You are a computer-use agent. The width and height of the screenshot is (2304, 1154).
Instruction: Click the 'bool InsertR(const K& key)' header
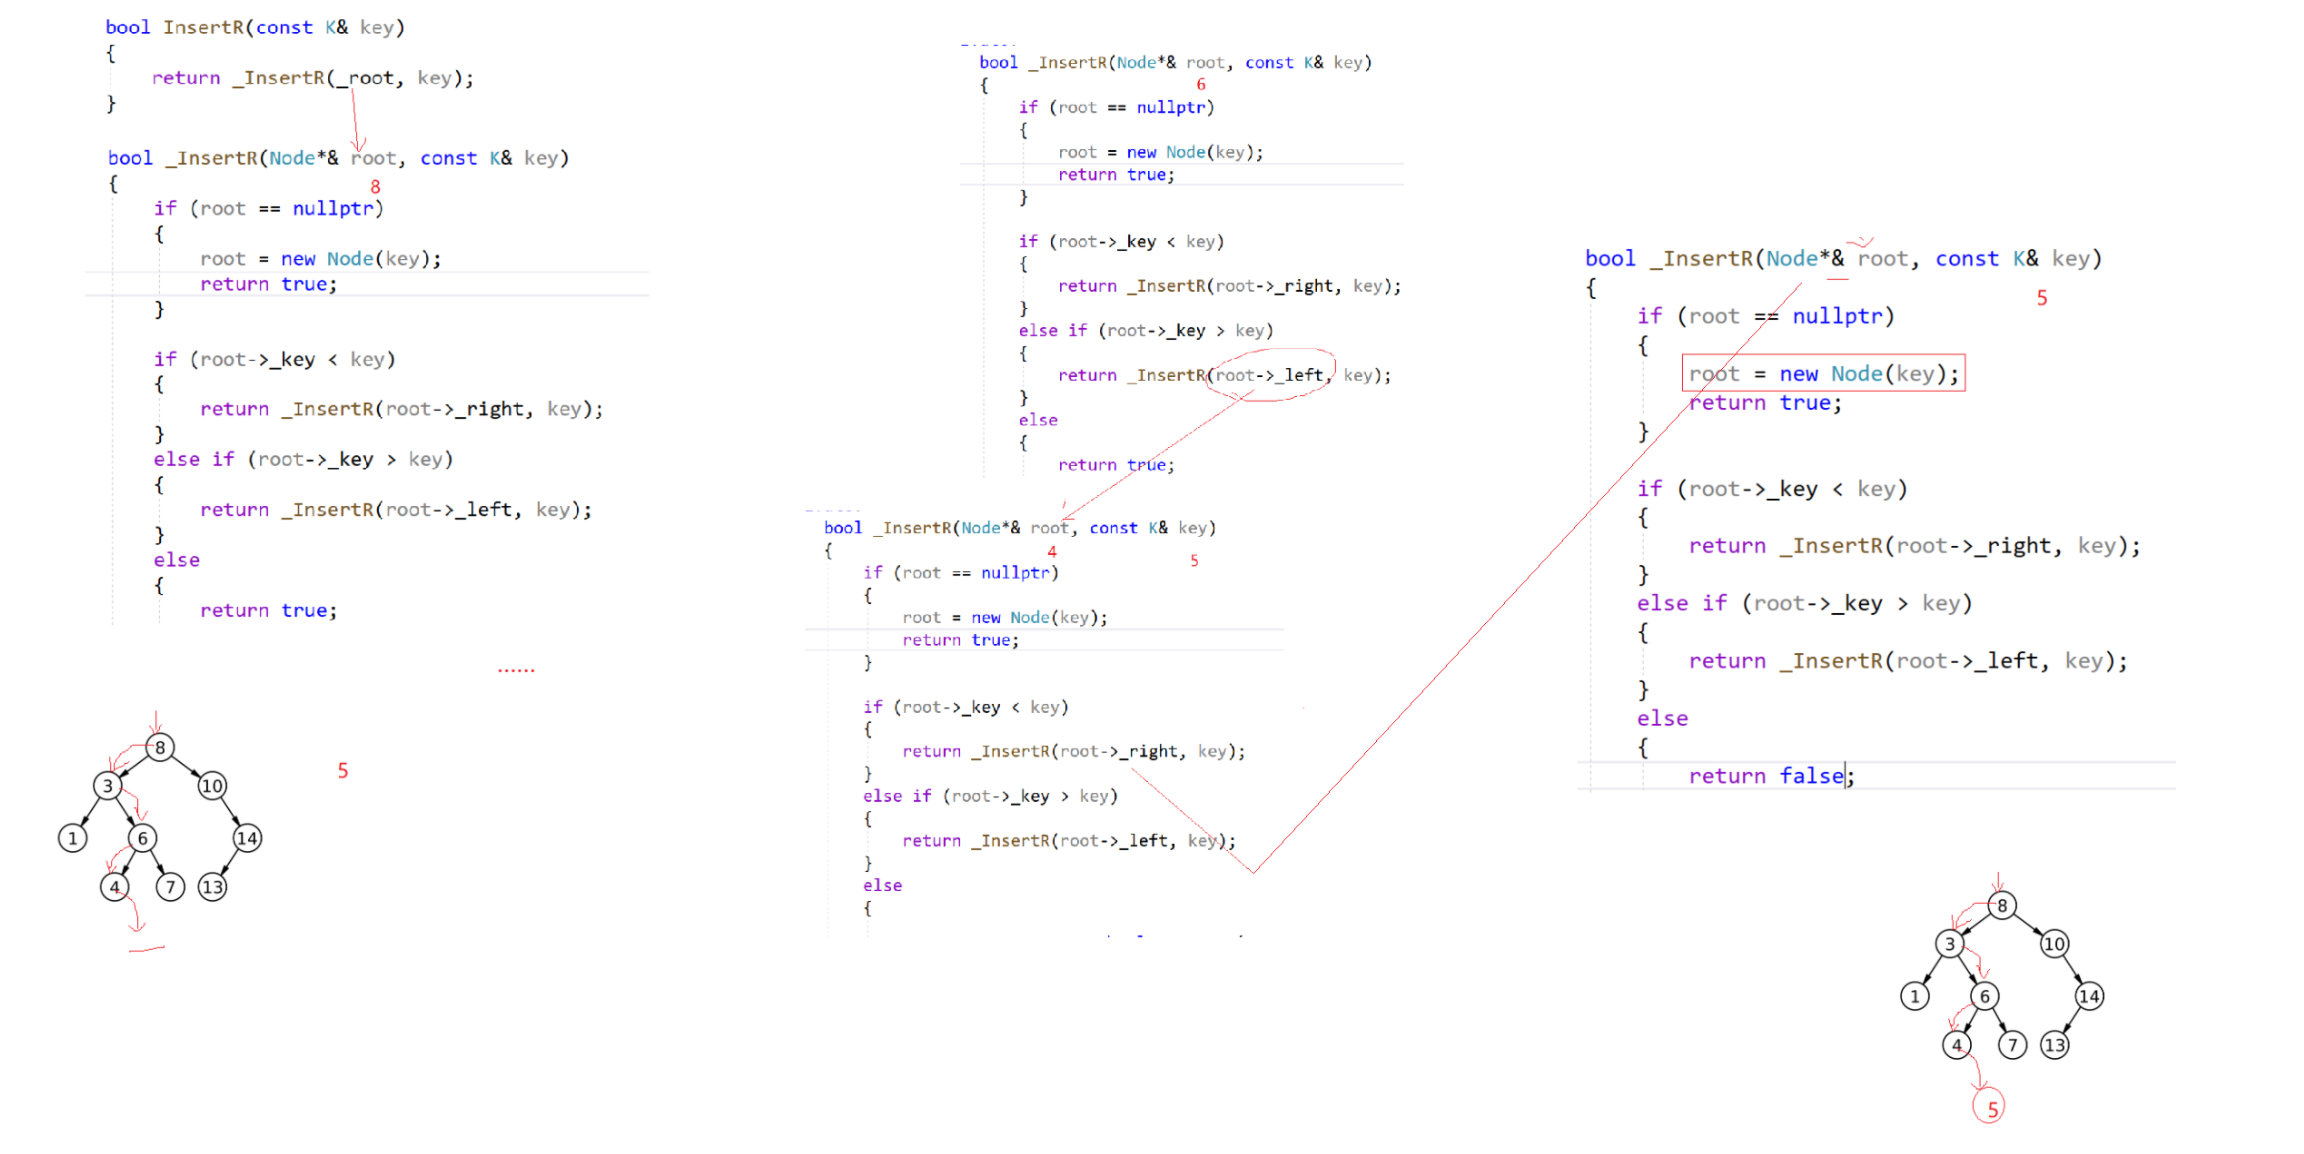[x=255, y=28]
